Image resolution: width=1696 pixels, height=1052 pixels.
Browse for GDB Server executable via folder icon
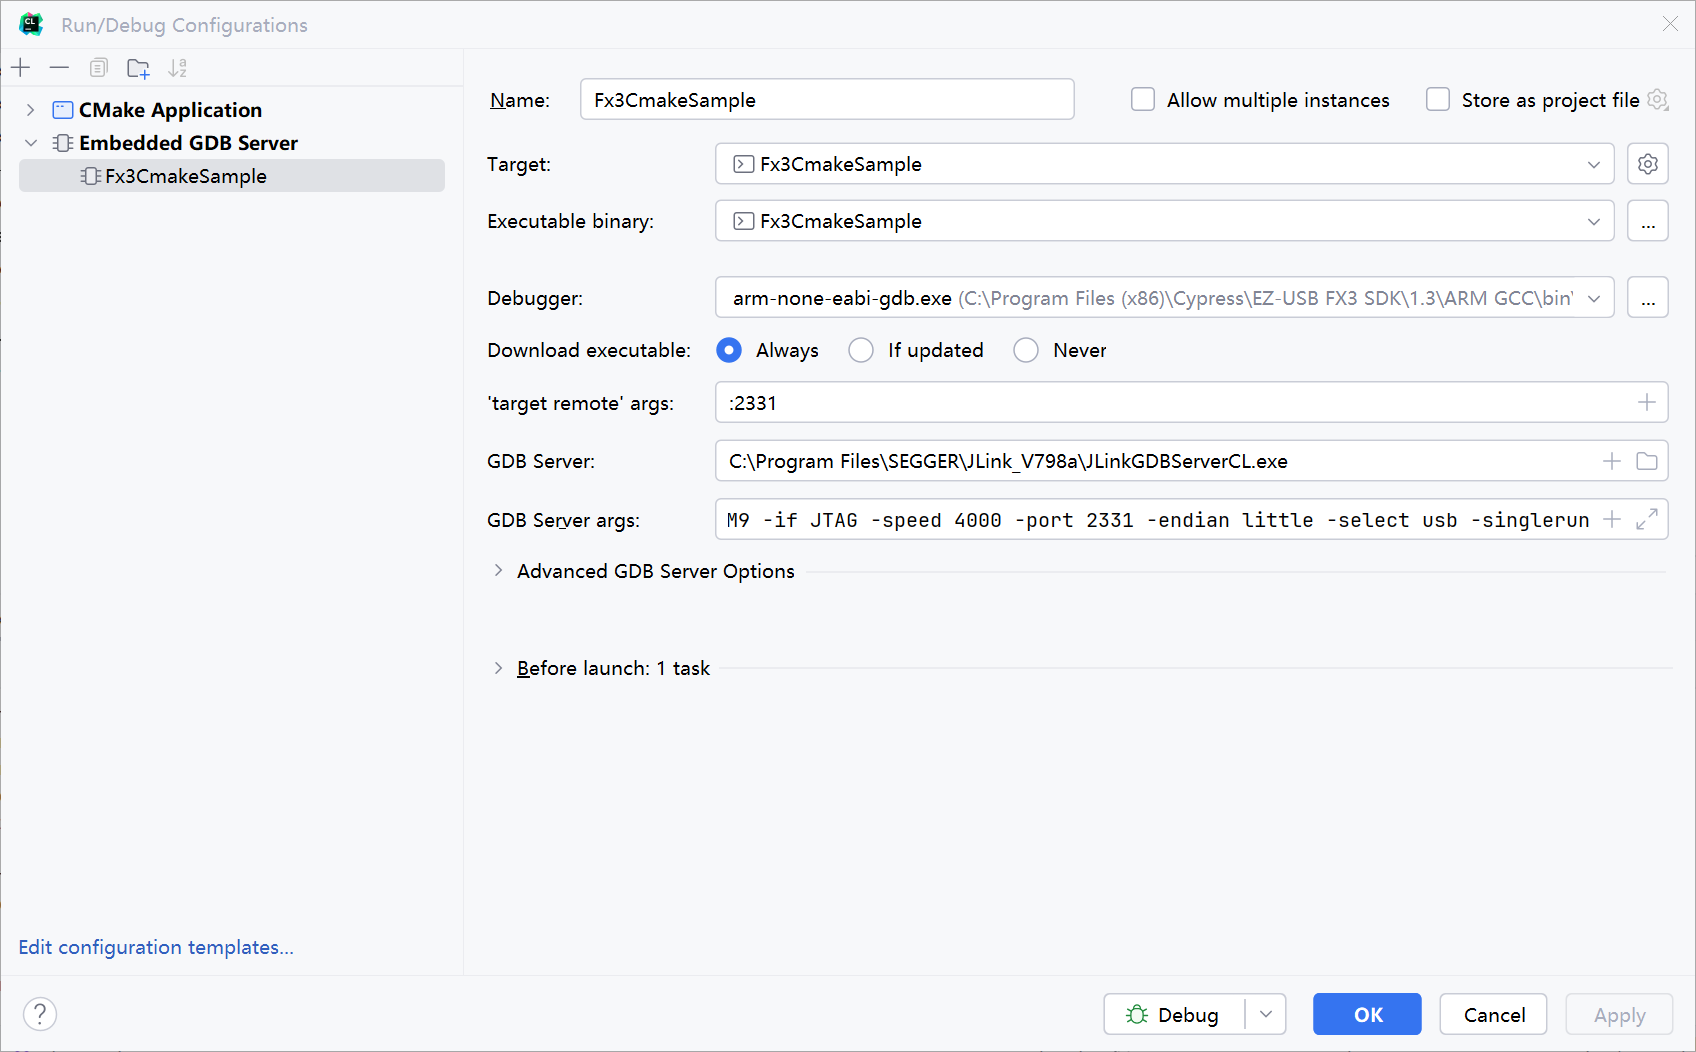coord(1647,461)
